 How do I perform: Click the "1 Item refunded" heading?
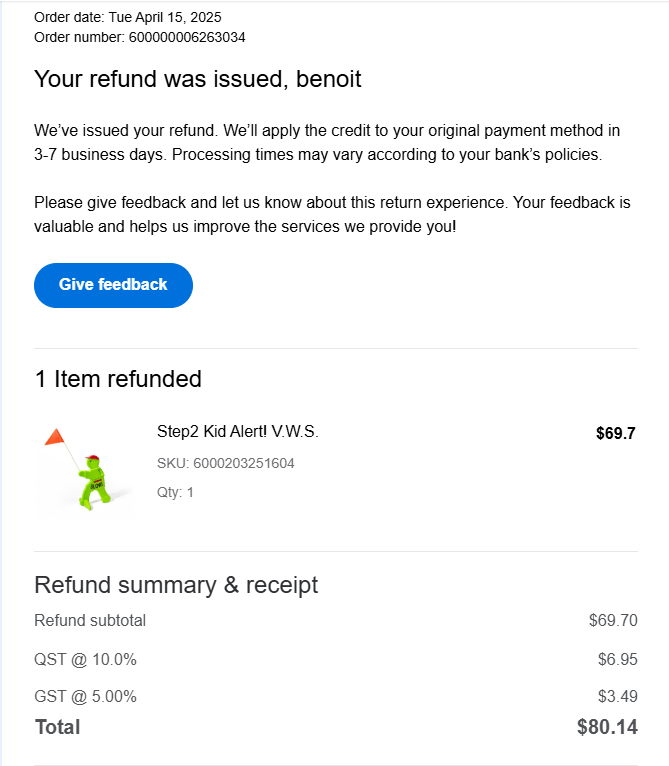coord(118,379)
